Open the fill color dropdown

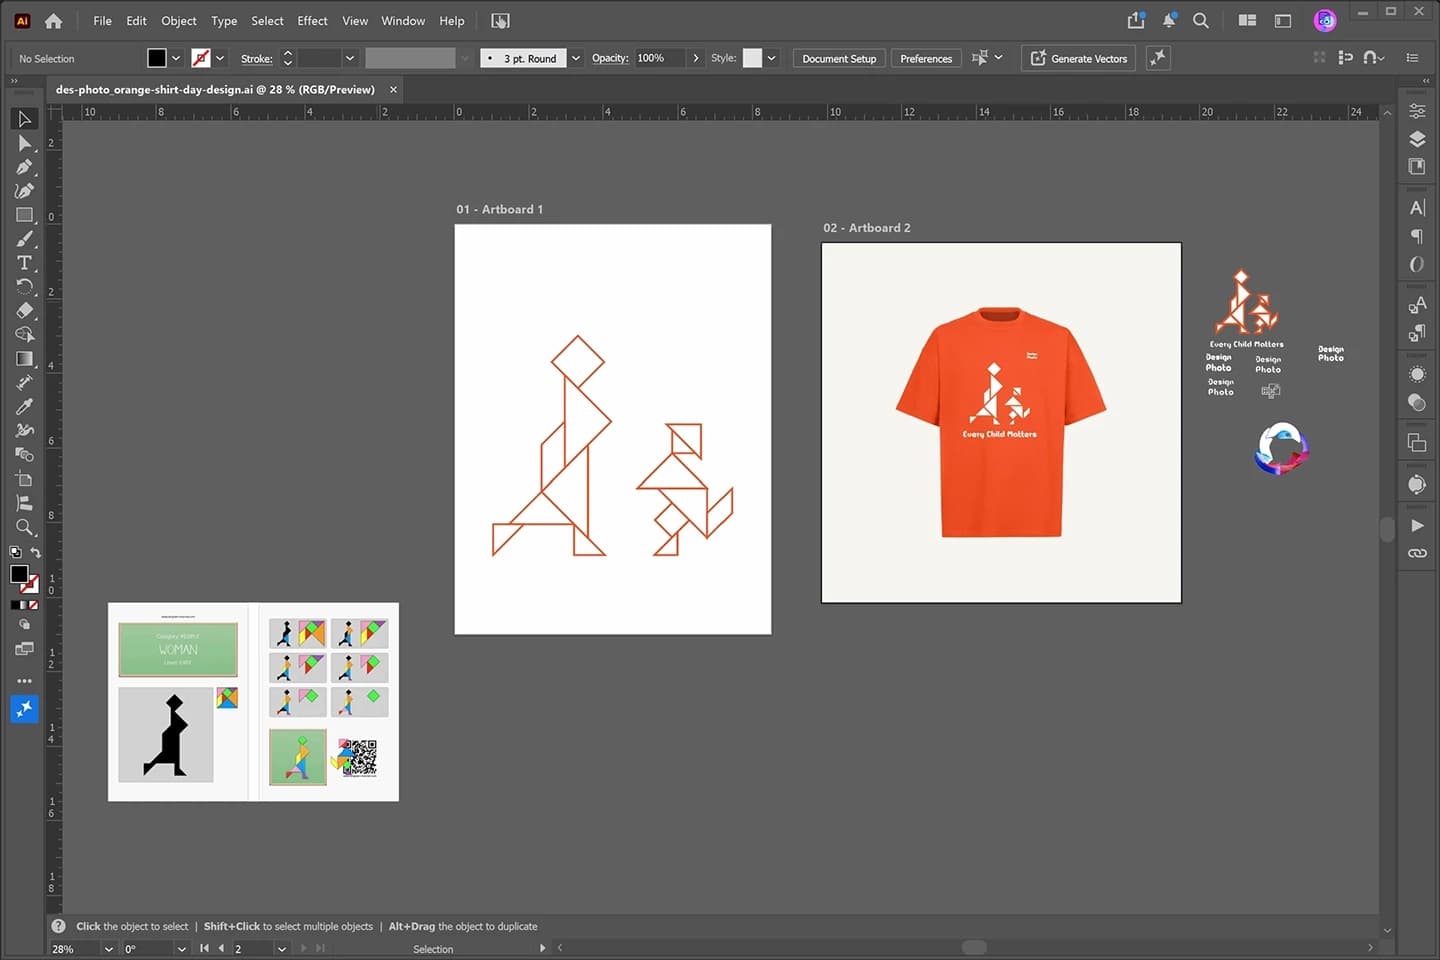[x=176, y=58]
